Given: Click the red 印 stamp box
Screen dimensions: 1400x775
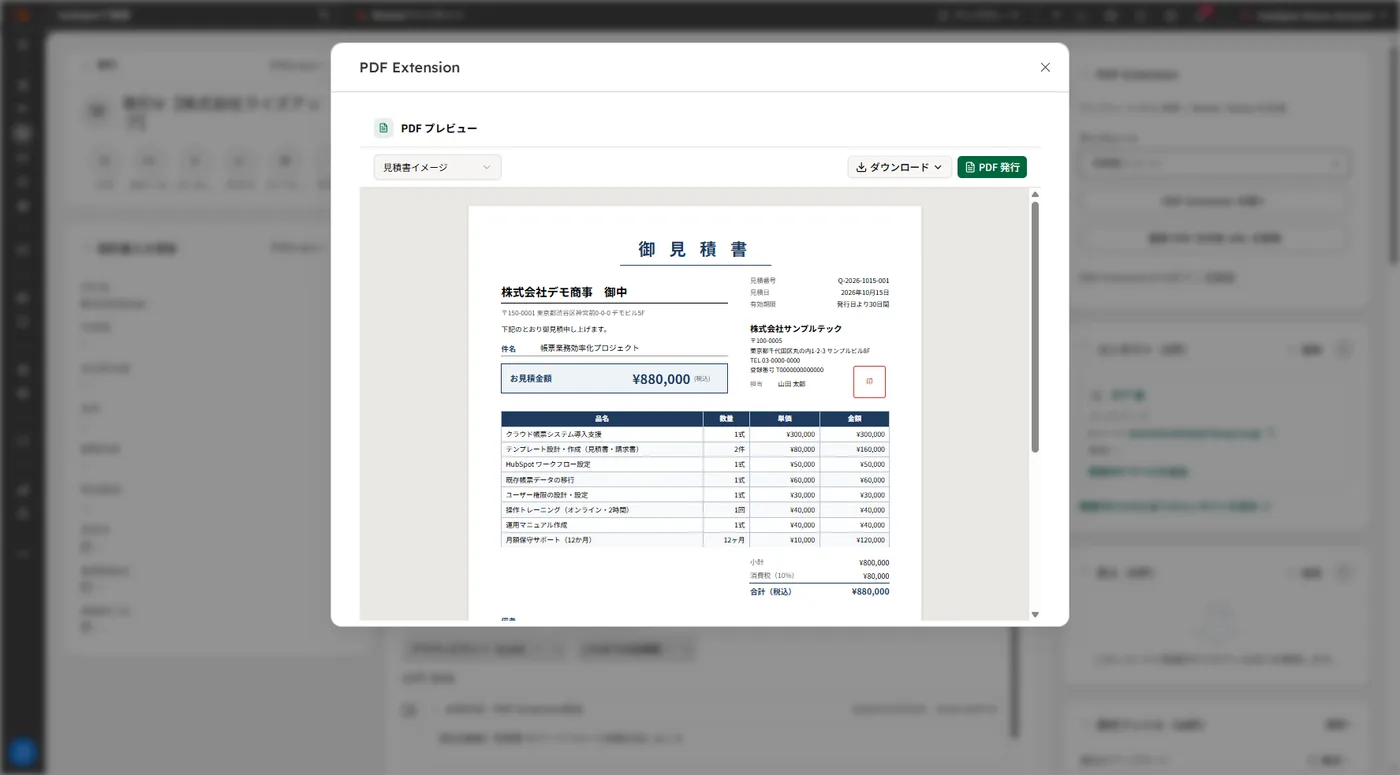Looking at the screenshot, I should pos(869,381).
